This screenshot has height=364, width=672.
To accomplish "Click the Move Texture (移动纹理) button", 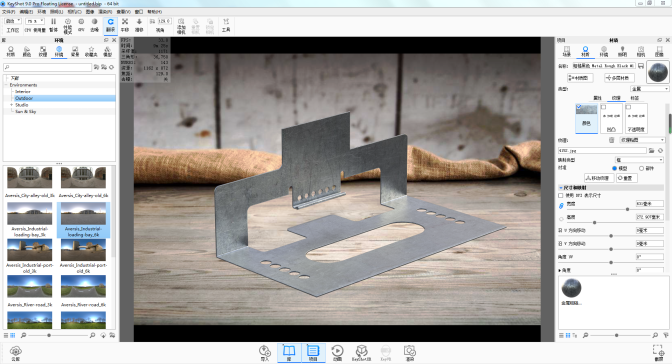I will coord(599,178).
